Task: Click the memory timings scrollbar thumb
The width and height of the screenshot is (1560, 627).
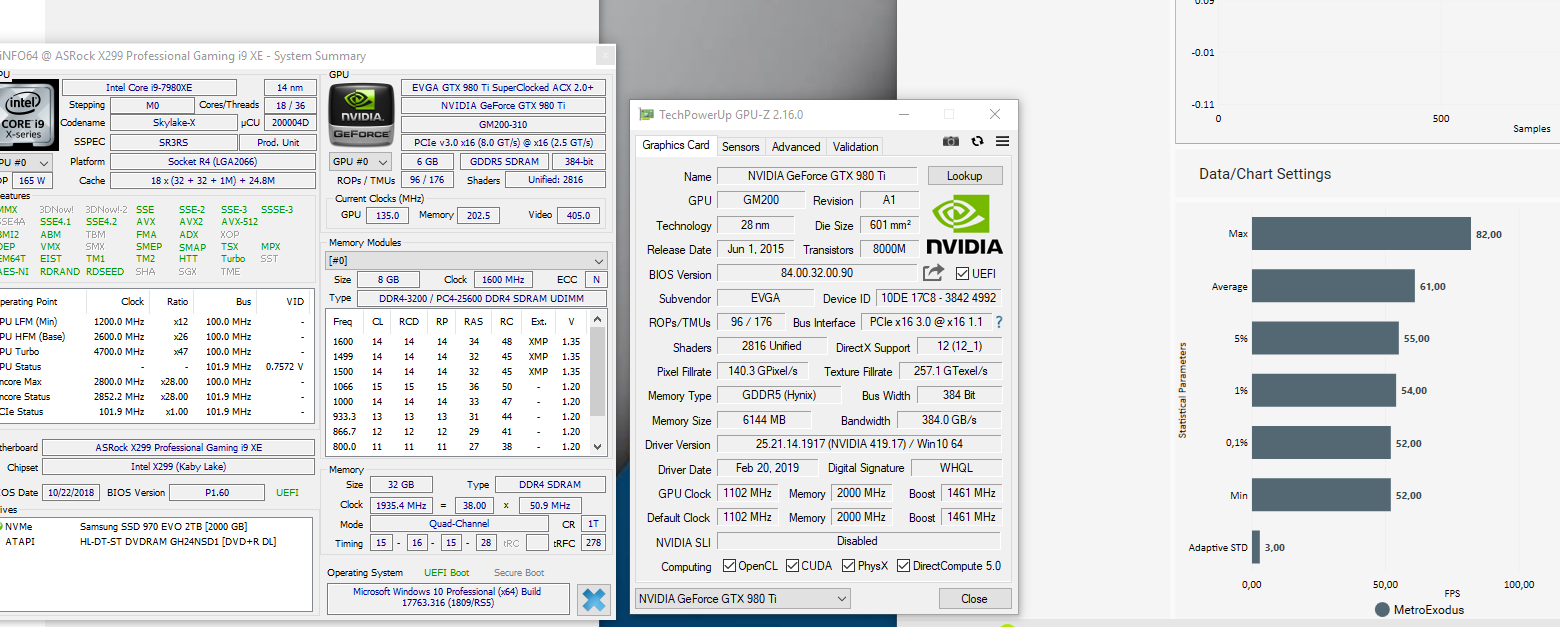Action: pos(598,371)
